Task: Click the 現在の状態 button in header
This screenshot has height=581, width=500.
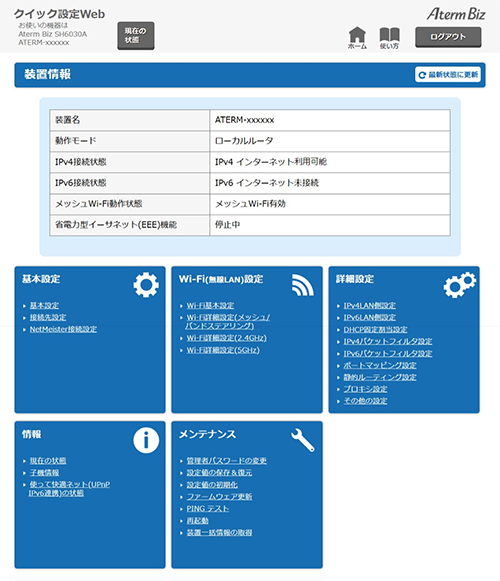Action: coord(136,36)
